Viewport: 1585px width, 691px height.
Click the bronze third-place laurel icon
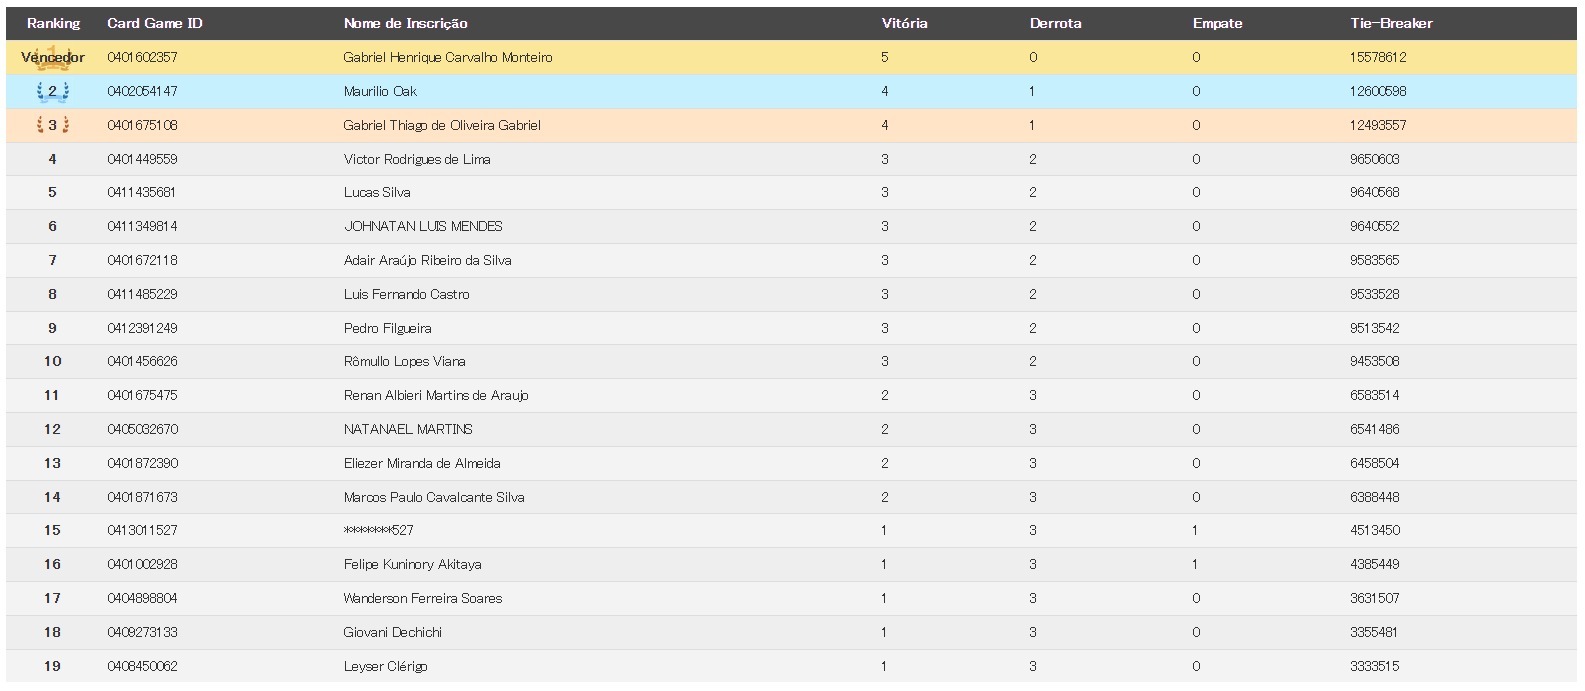click(x=52, y=125)
